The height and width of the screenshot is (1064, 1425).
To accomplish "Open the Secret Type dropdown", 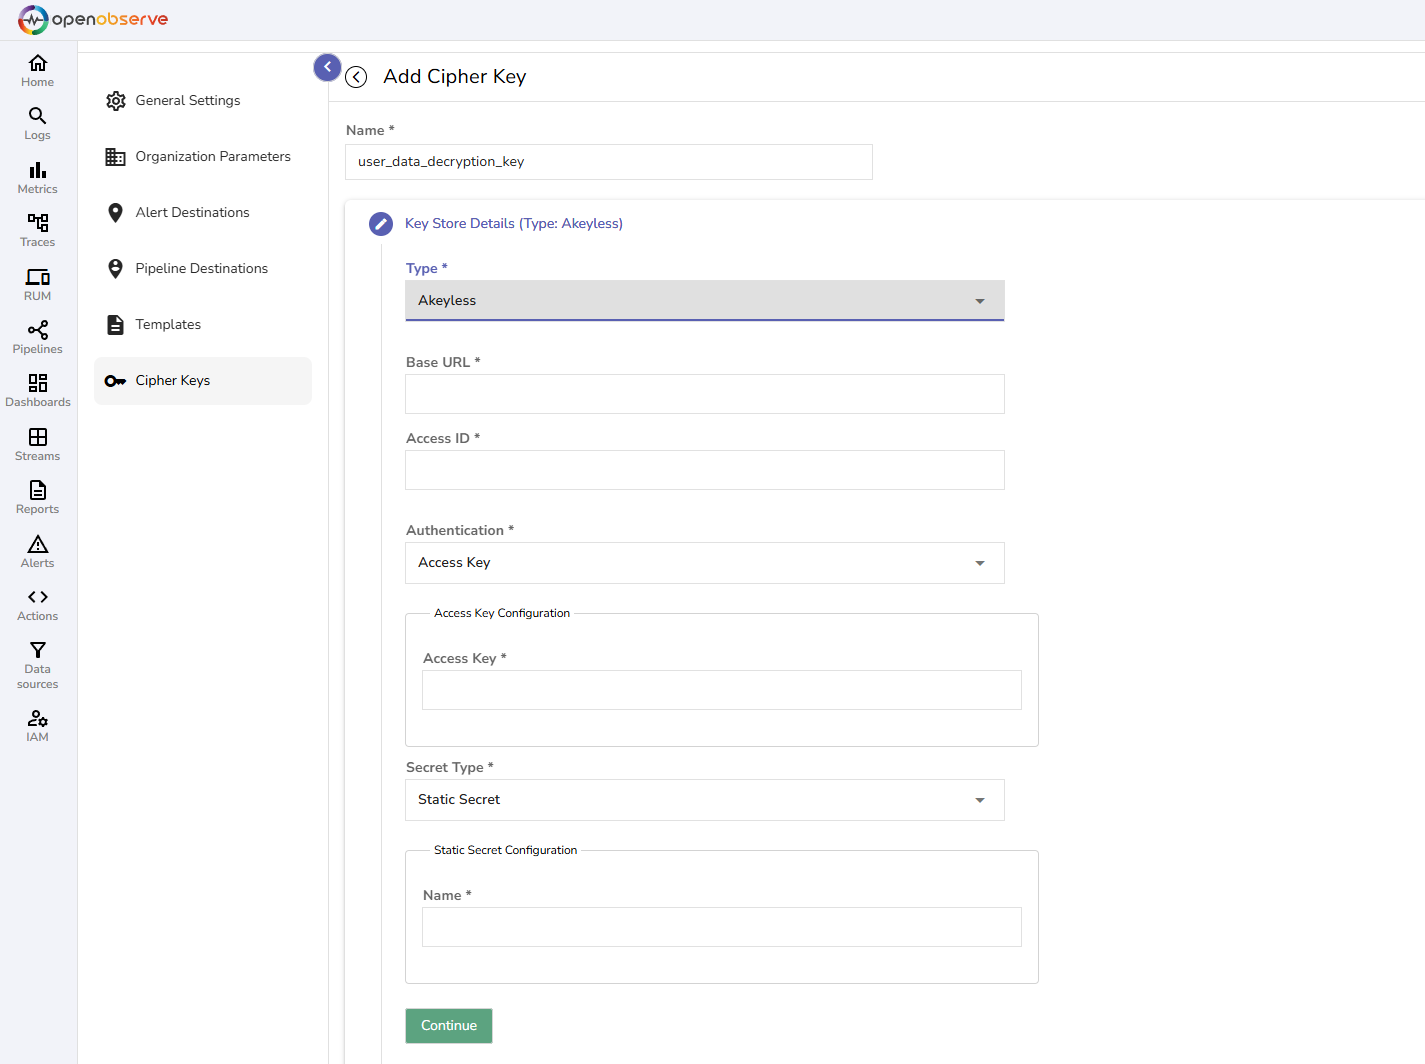I will point(704,800).
